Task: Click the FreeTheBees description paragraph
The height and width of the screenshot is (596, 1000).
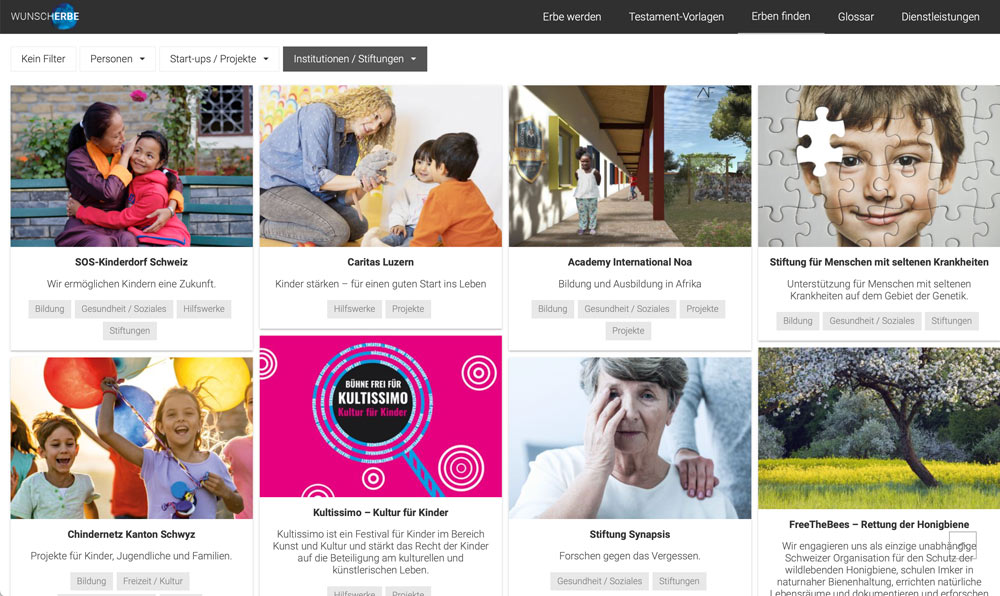Action: coord(879,569)
